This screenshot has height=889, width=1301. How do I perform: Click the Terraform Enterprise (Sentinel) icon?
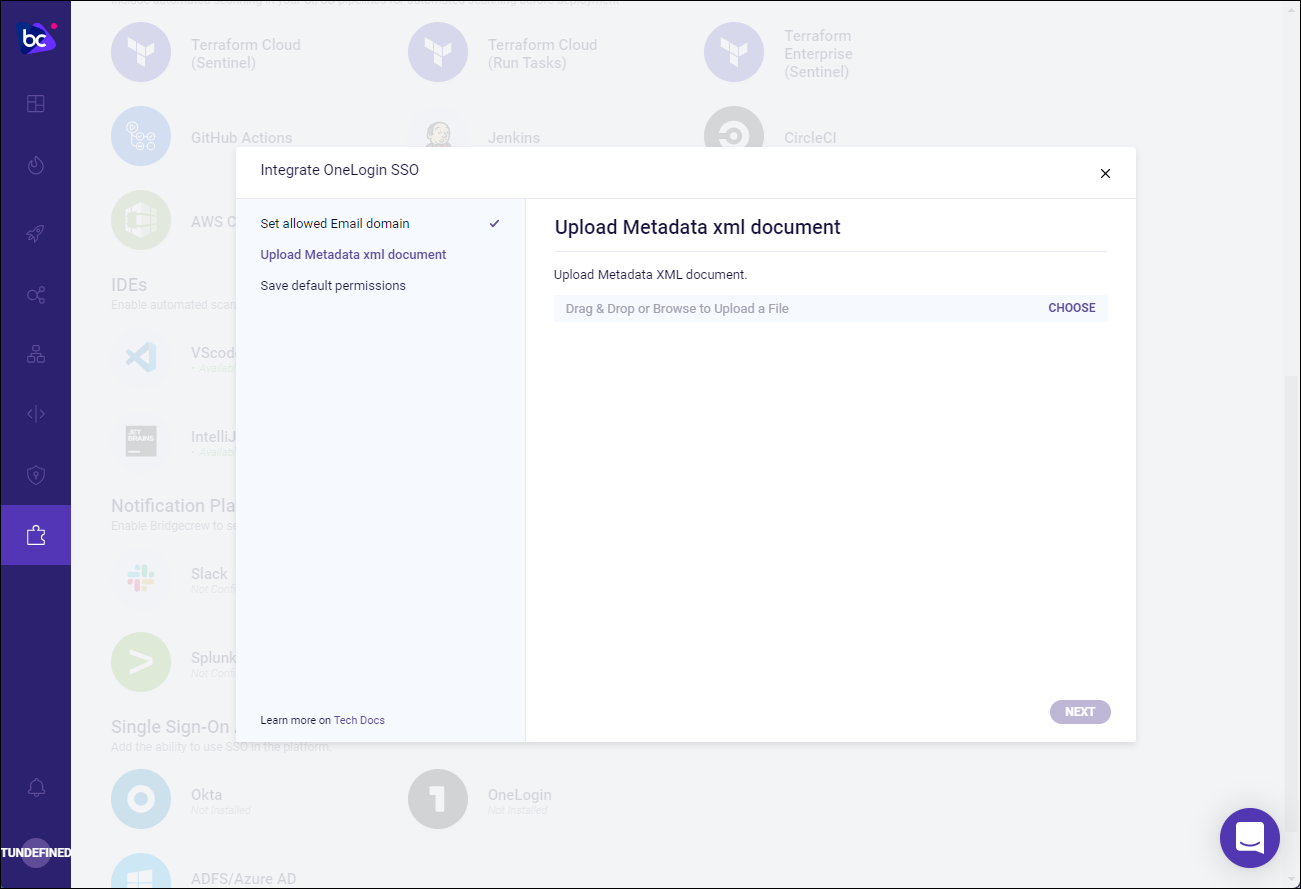pyautogui.click(x=734, y=52)
